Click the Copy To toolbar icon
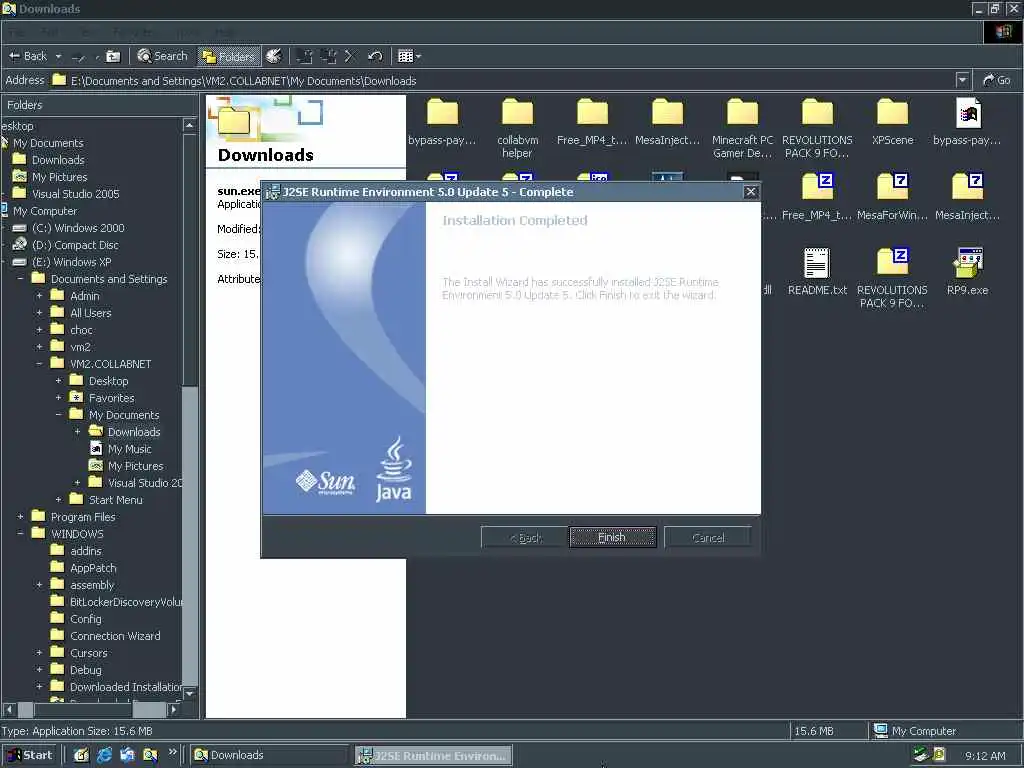The height and width of the screenshot is (768, 1024). pos(328,56)
